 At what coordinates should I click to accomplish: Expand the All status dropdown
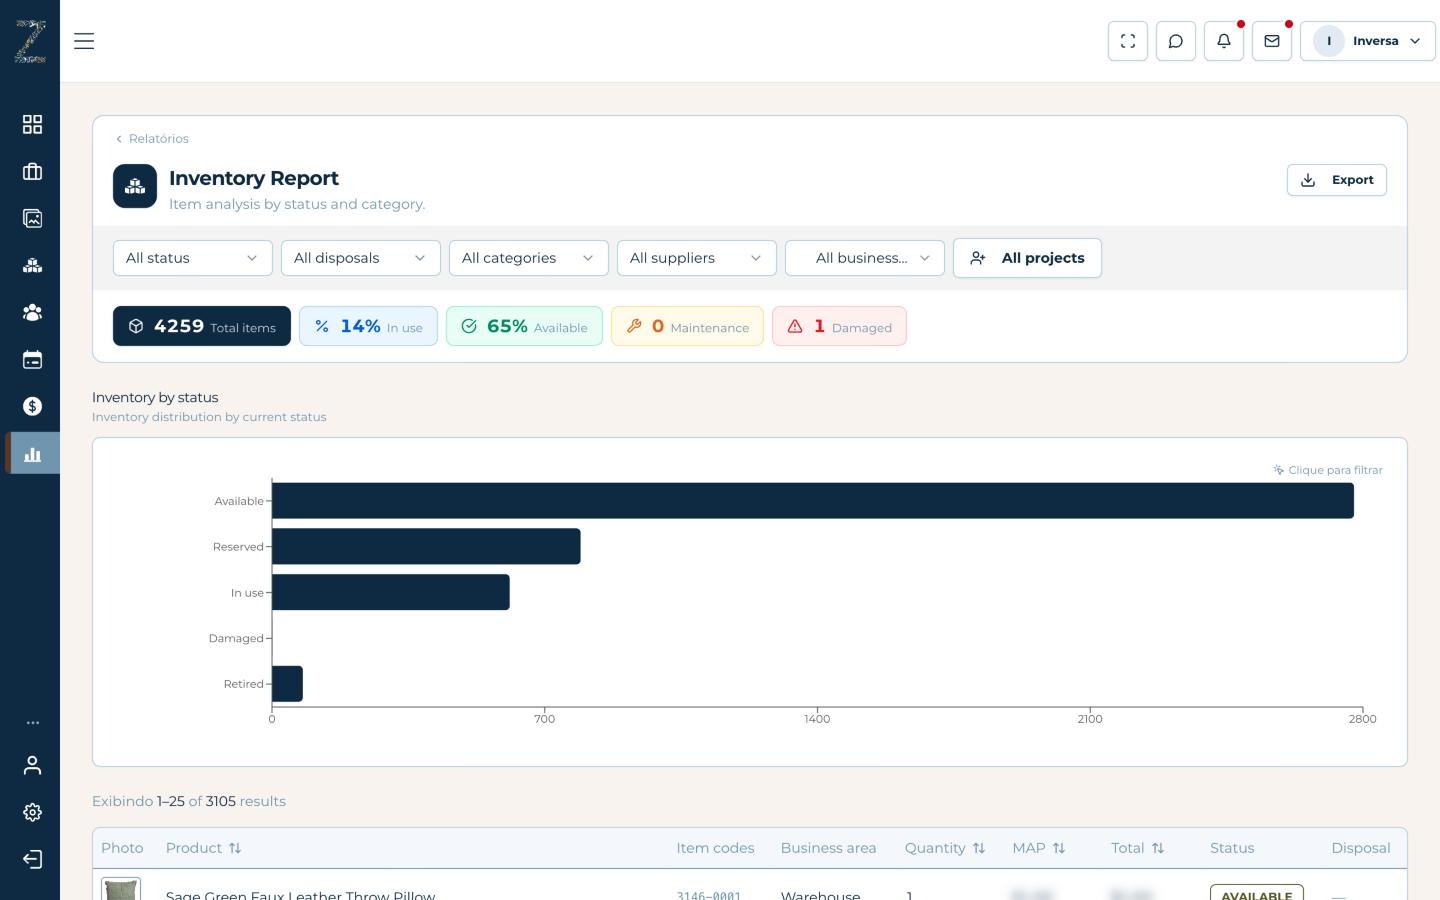pos(192,258)
